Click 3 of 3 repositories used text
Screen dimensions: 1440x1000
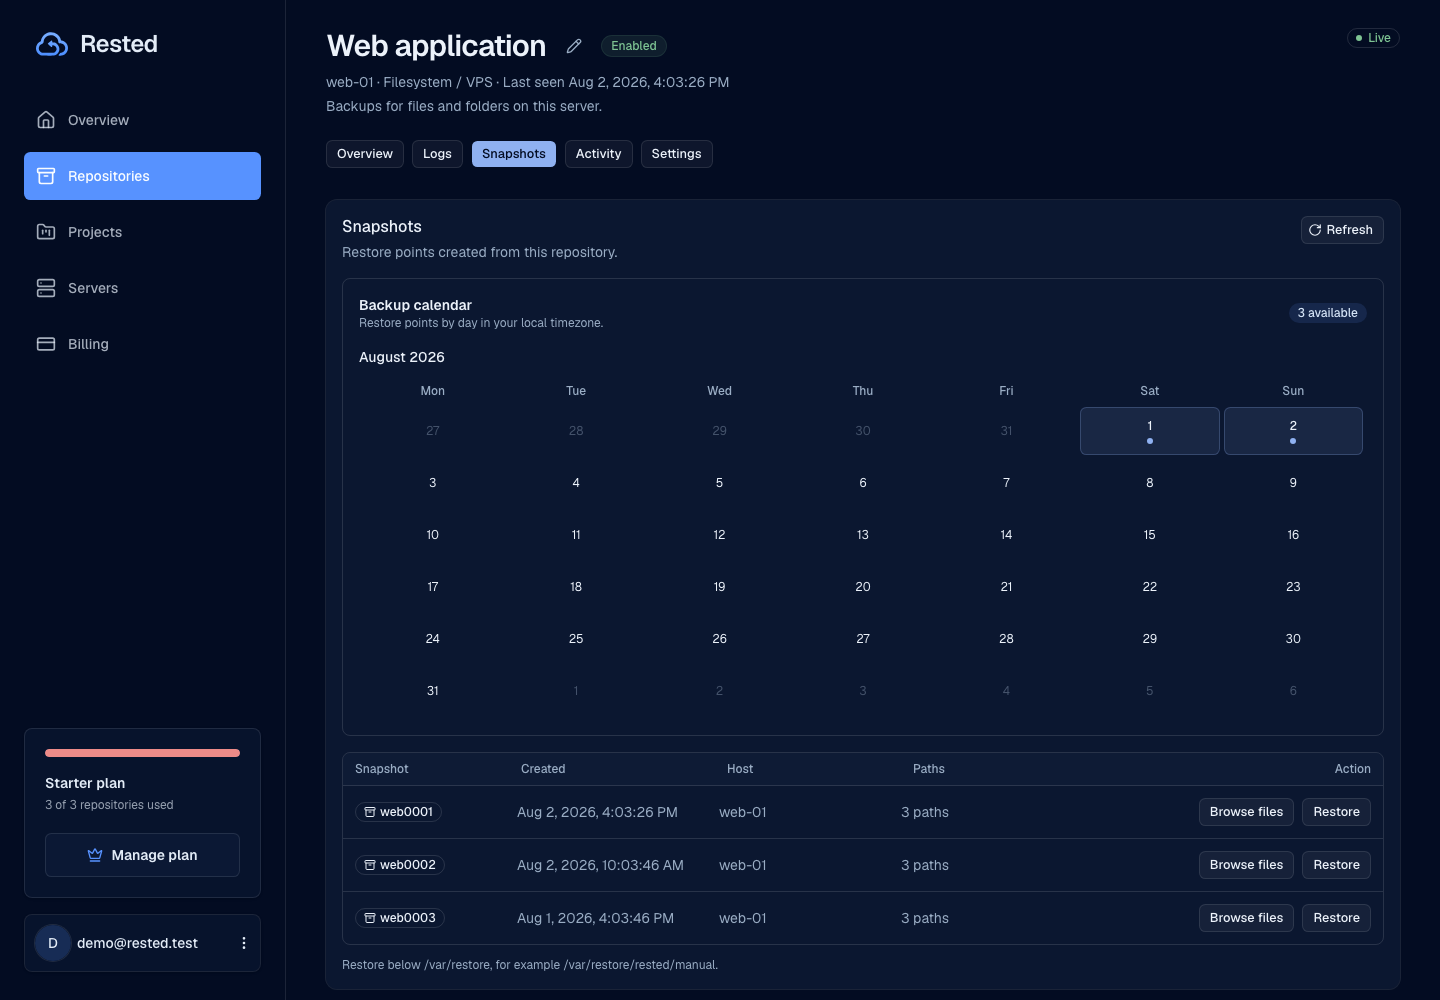(x=109, y=805)
